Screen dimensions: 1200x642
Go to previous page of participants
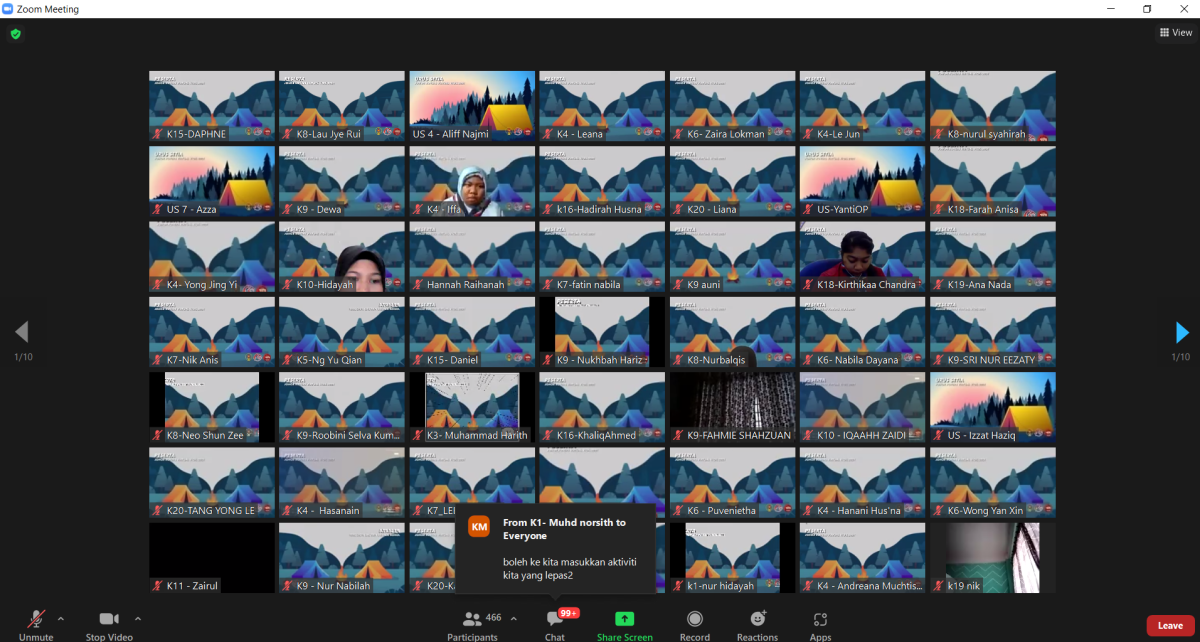click(22, 332)
